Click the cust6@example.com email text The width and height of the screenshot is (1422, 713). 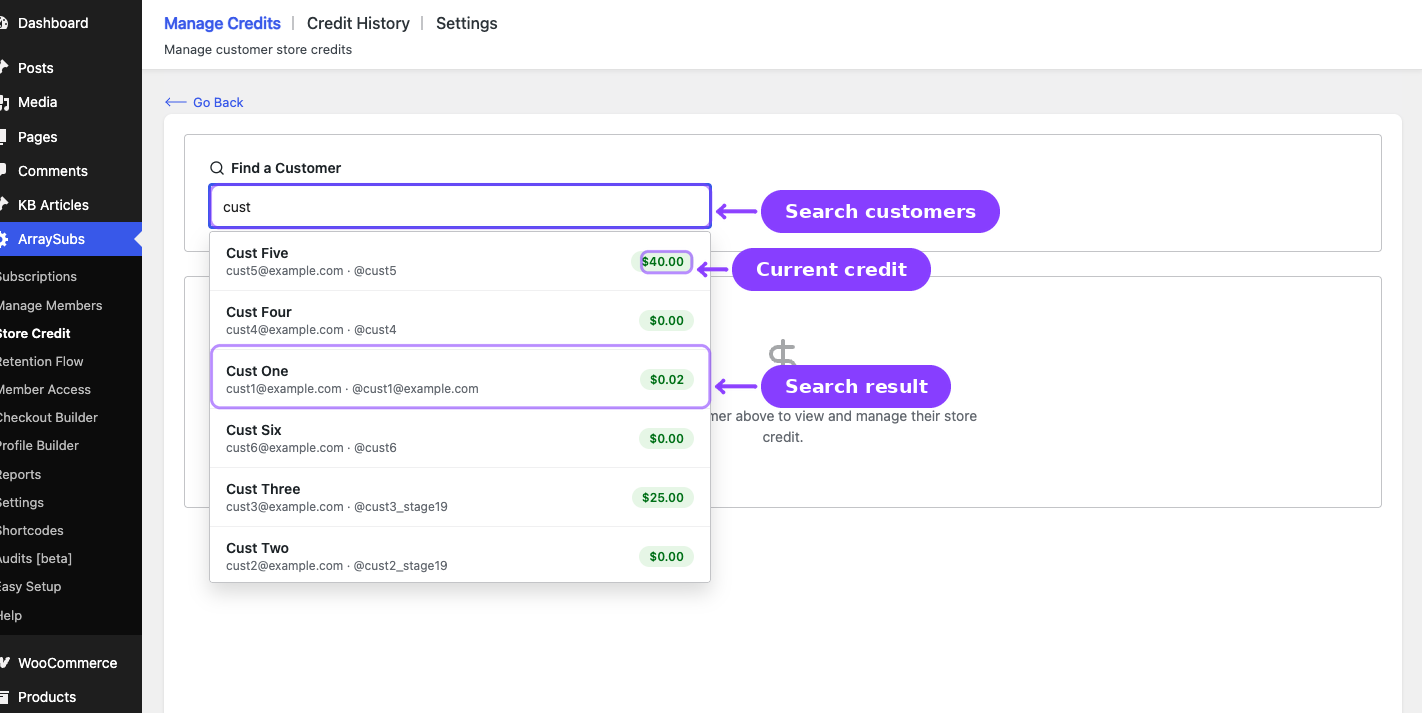[x=285, y=448]
